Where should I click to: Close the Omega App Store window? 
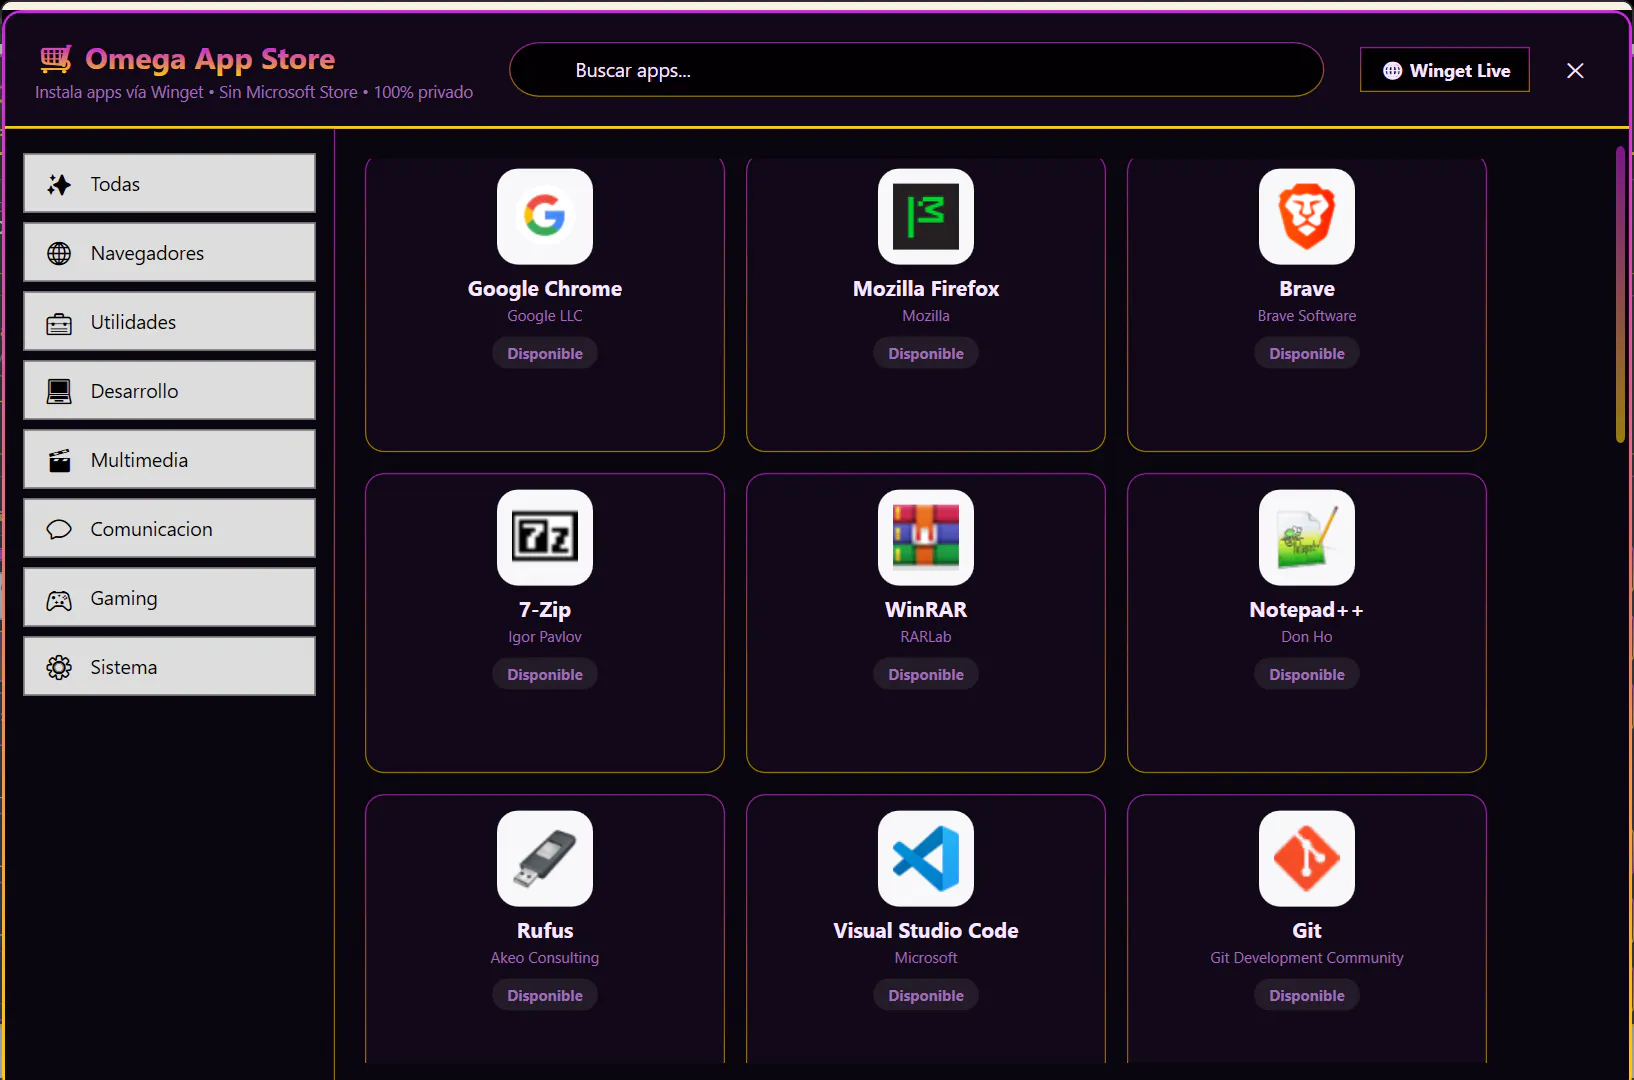pyautogui.click(x=1575, y=70)
